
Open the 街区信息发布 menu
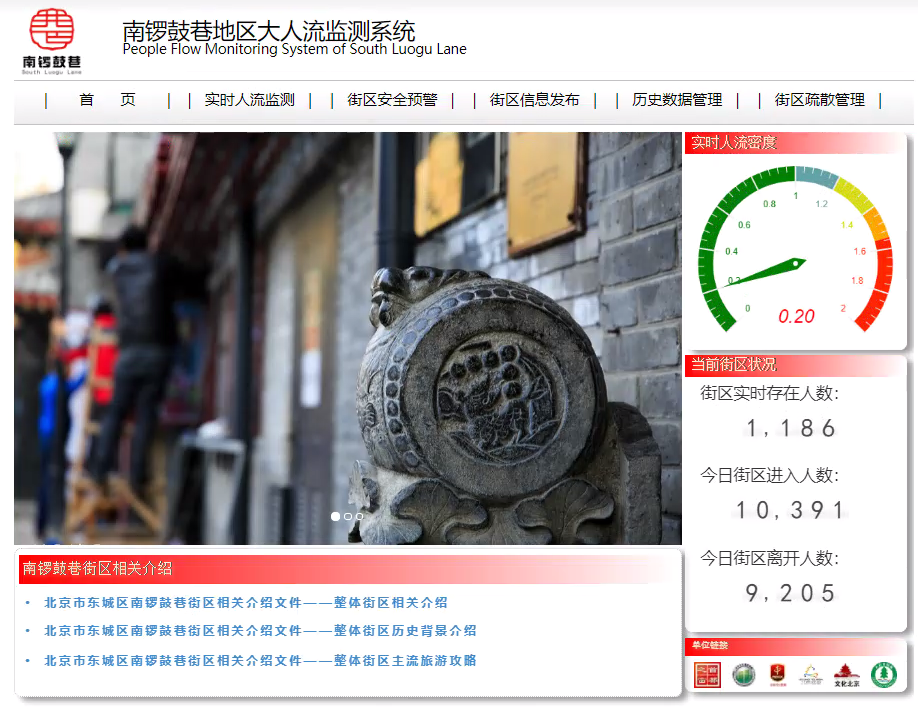tap(535, 100)
